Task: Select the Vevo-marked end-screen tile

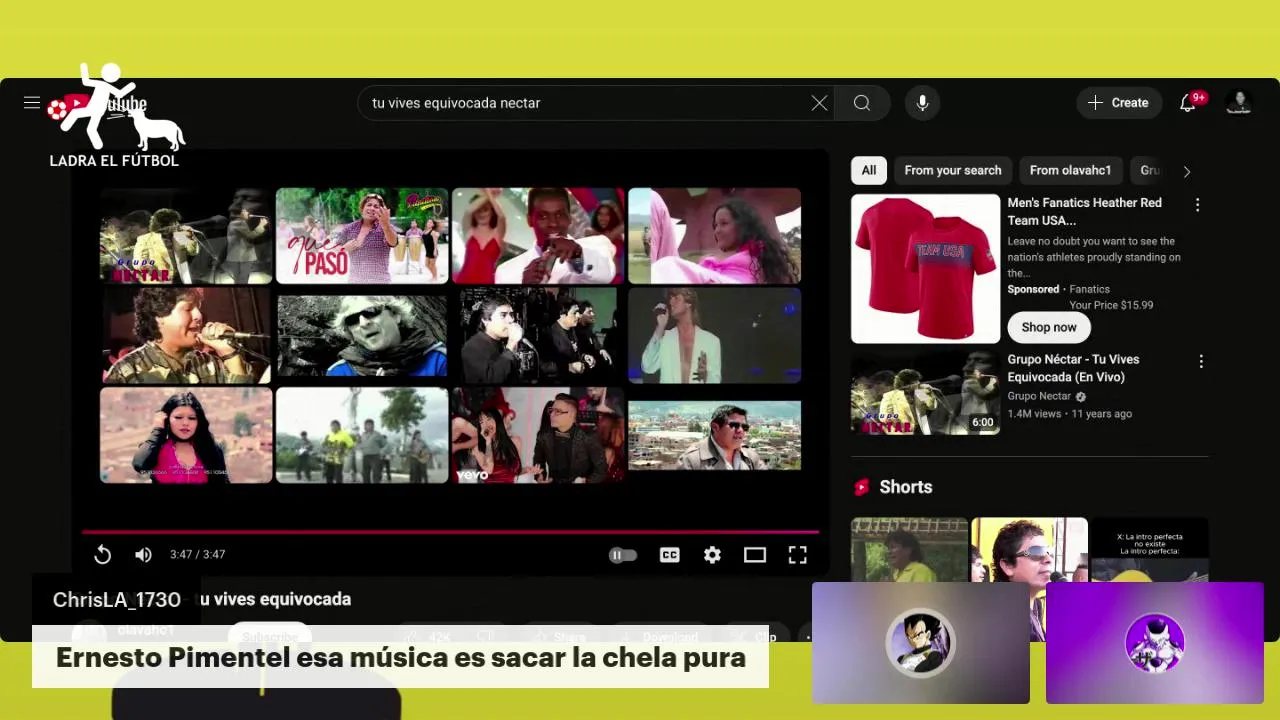Action: click(538, 436)
